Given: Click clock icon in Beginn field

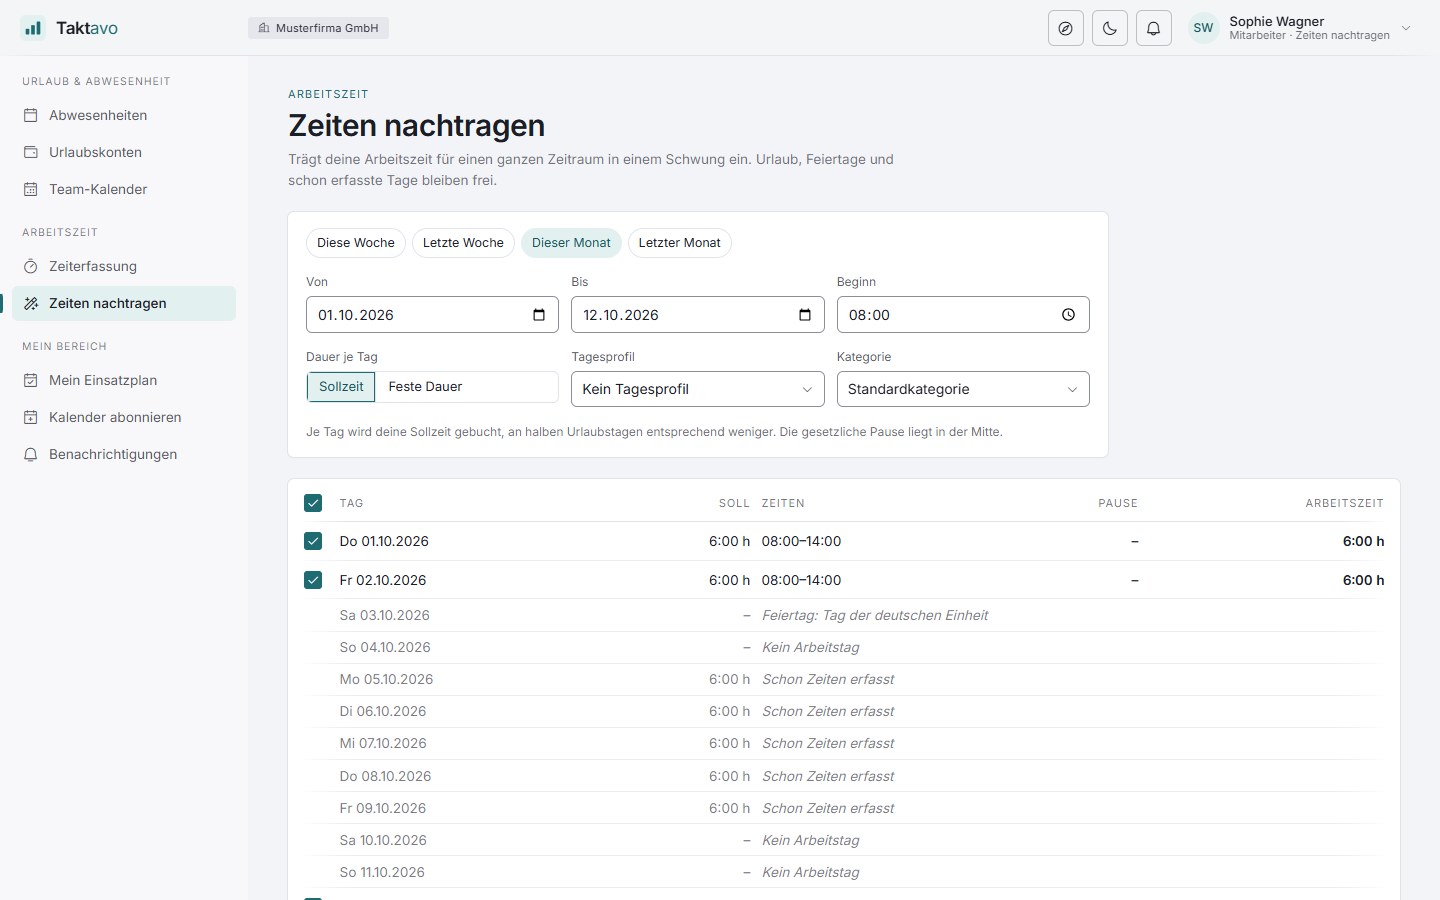Looking at the screenshot, I should coord(1069,315).
